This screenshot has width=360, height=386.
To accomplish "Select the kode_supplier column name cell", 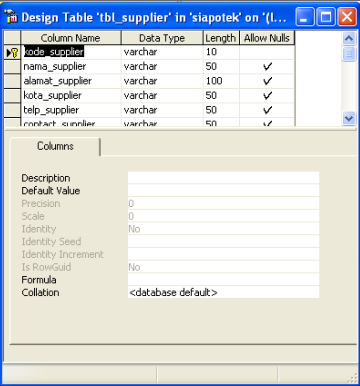I will point(71,52).
